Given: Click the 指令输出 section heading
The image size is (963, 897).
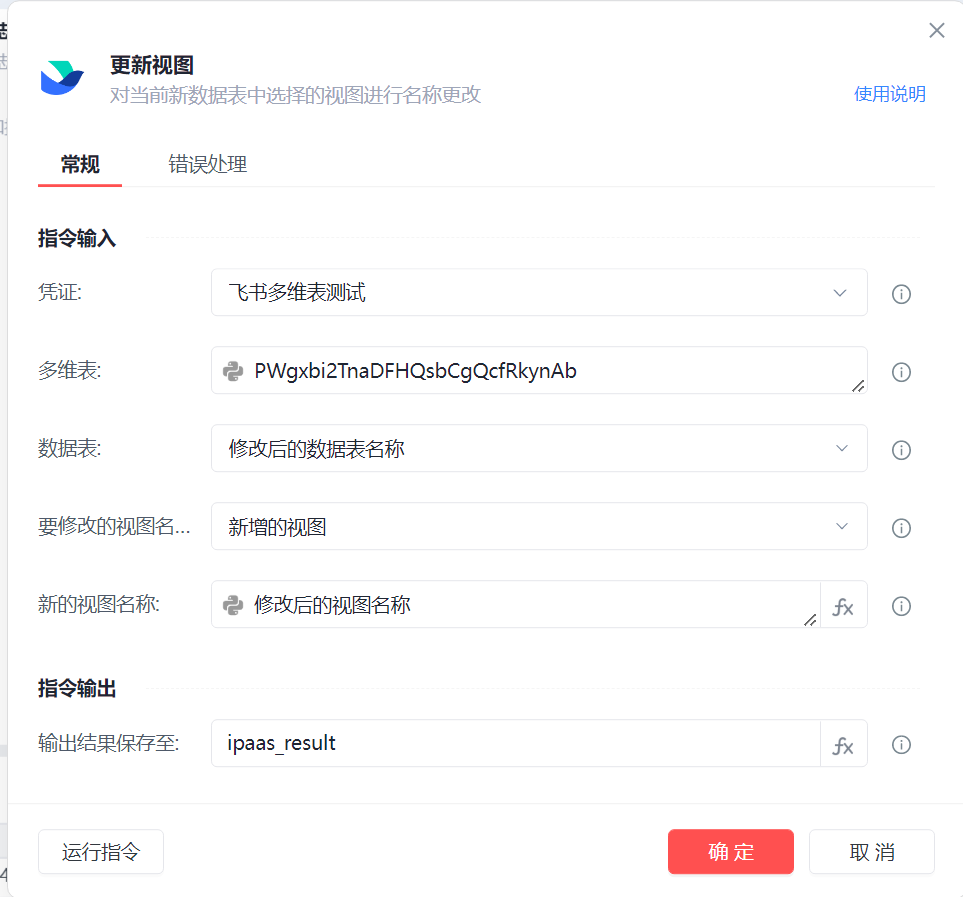Looking at the screenshot, I should 77,688.
